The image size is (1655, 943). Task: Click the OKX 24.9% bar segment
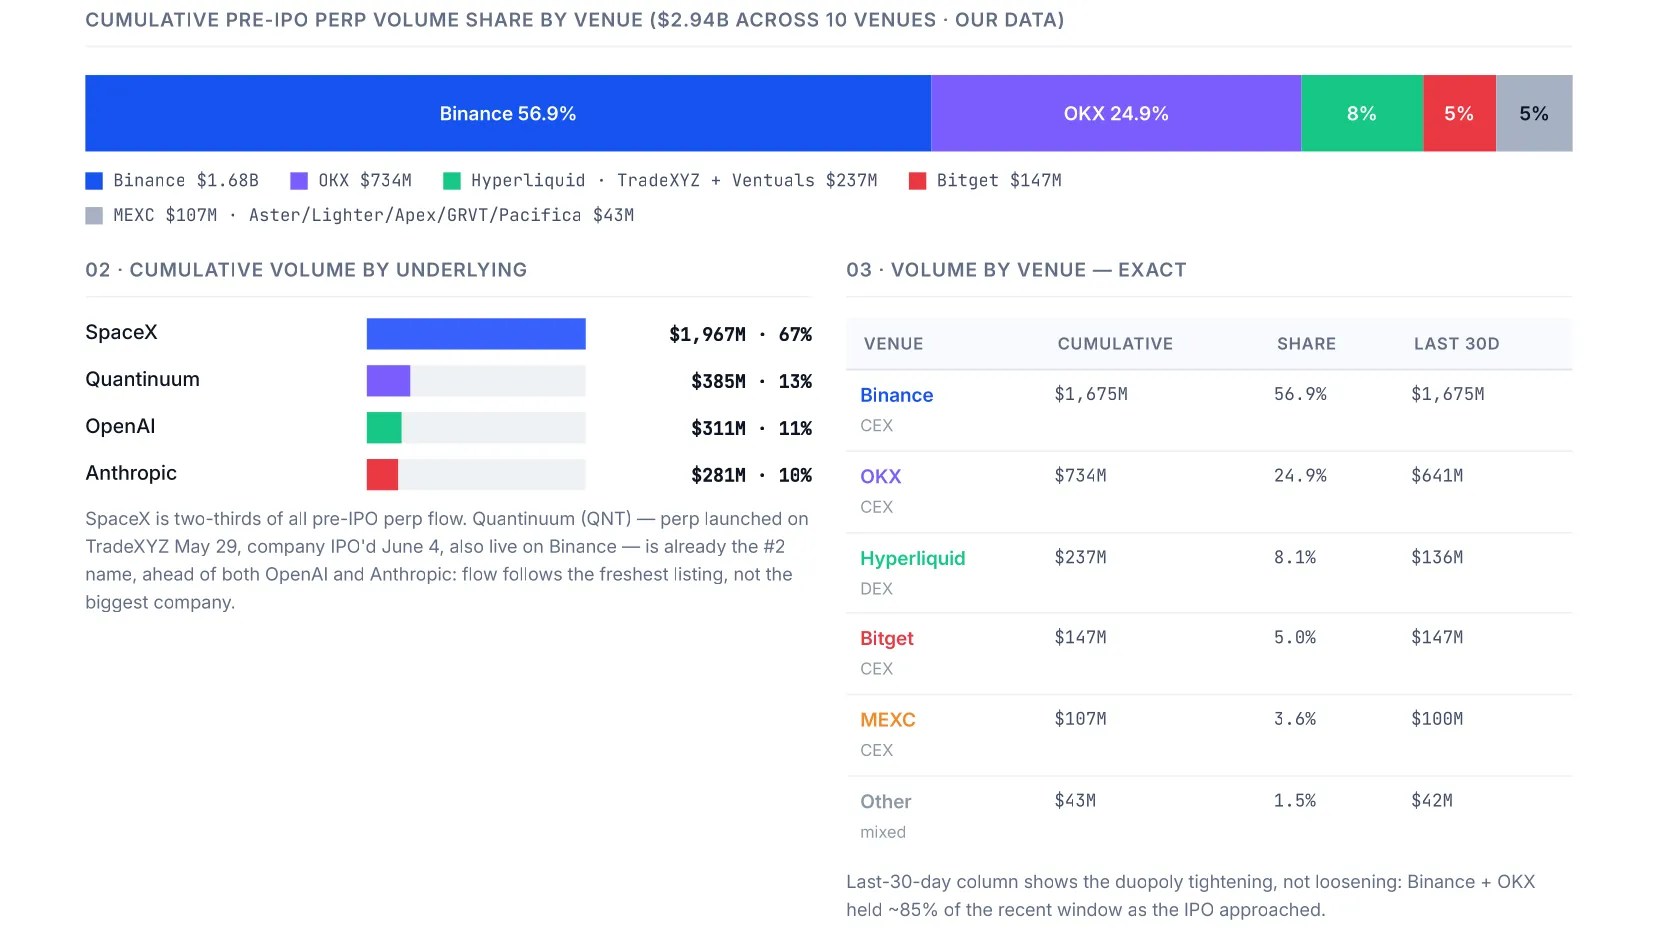1116,113
